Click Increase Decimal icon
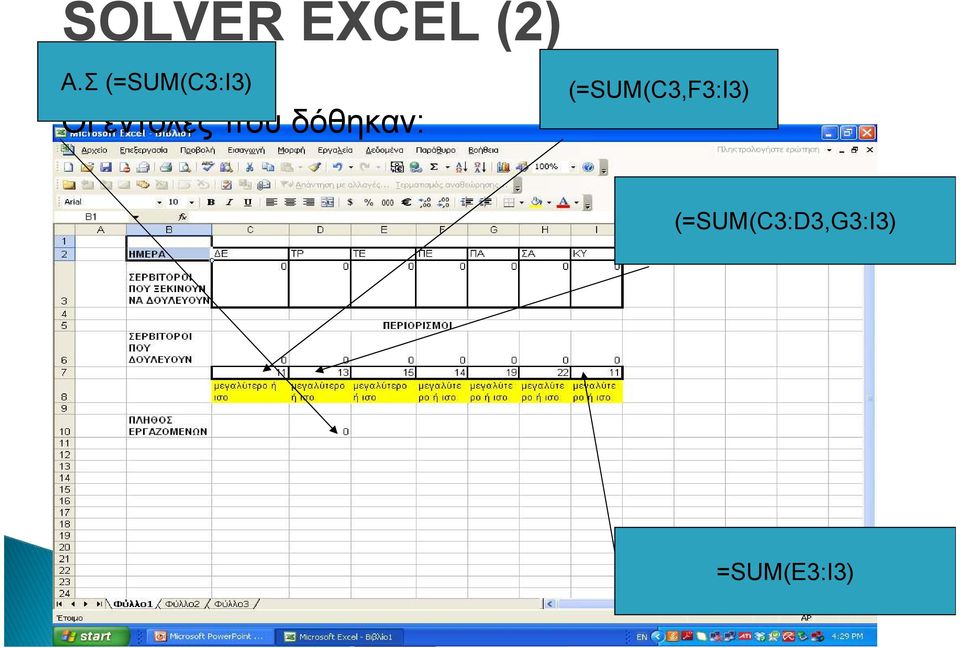The width and height of the screenshot is (960, 648). click(425, 202)
